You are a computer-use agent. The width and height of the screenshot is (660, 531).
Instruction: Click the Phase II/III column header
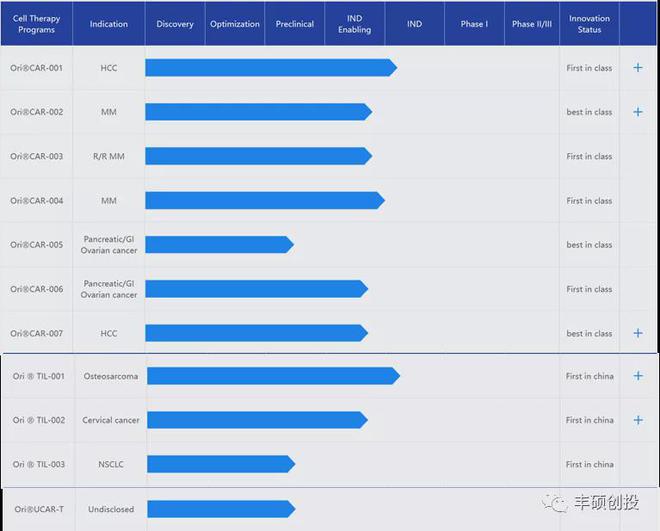coord(532,24)
